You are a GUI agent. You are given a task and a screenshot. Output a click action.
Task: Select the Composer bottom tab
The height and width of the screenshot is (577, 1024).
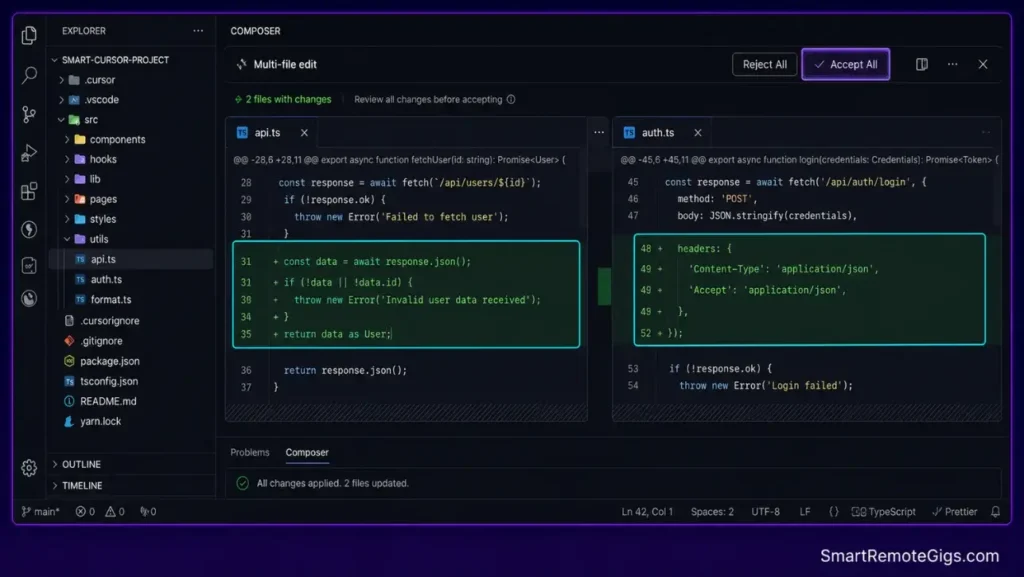click(306, 452)
